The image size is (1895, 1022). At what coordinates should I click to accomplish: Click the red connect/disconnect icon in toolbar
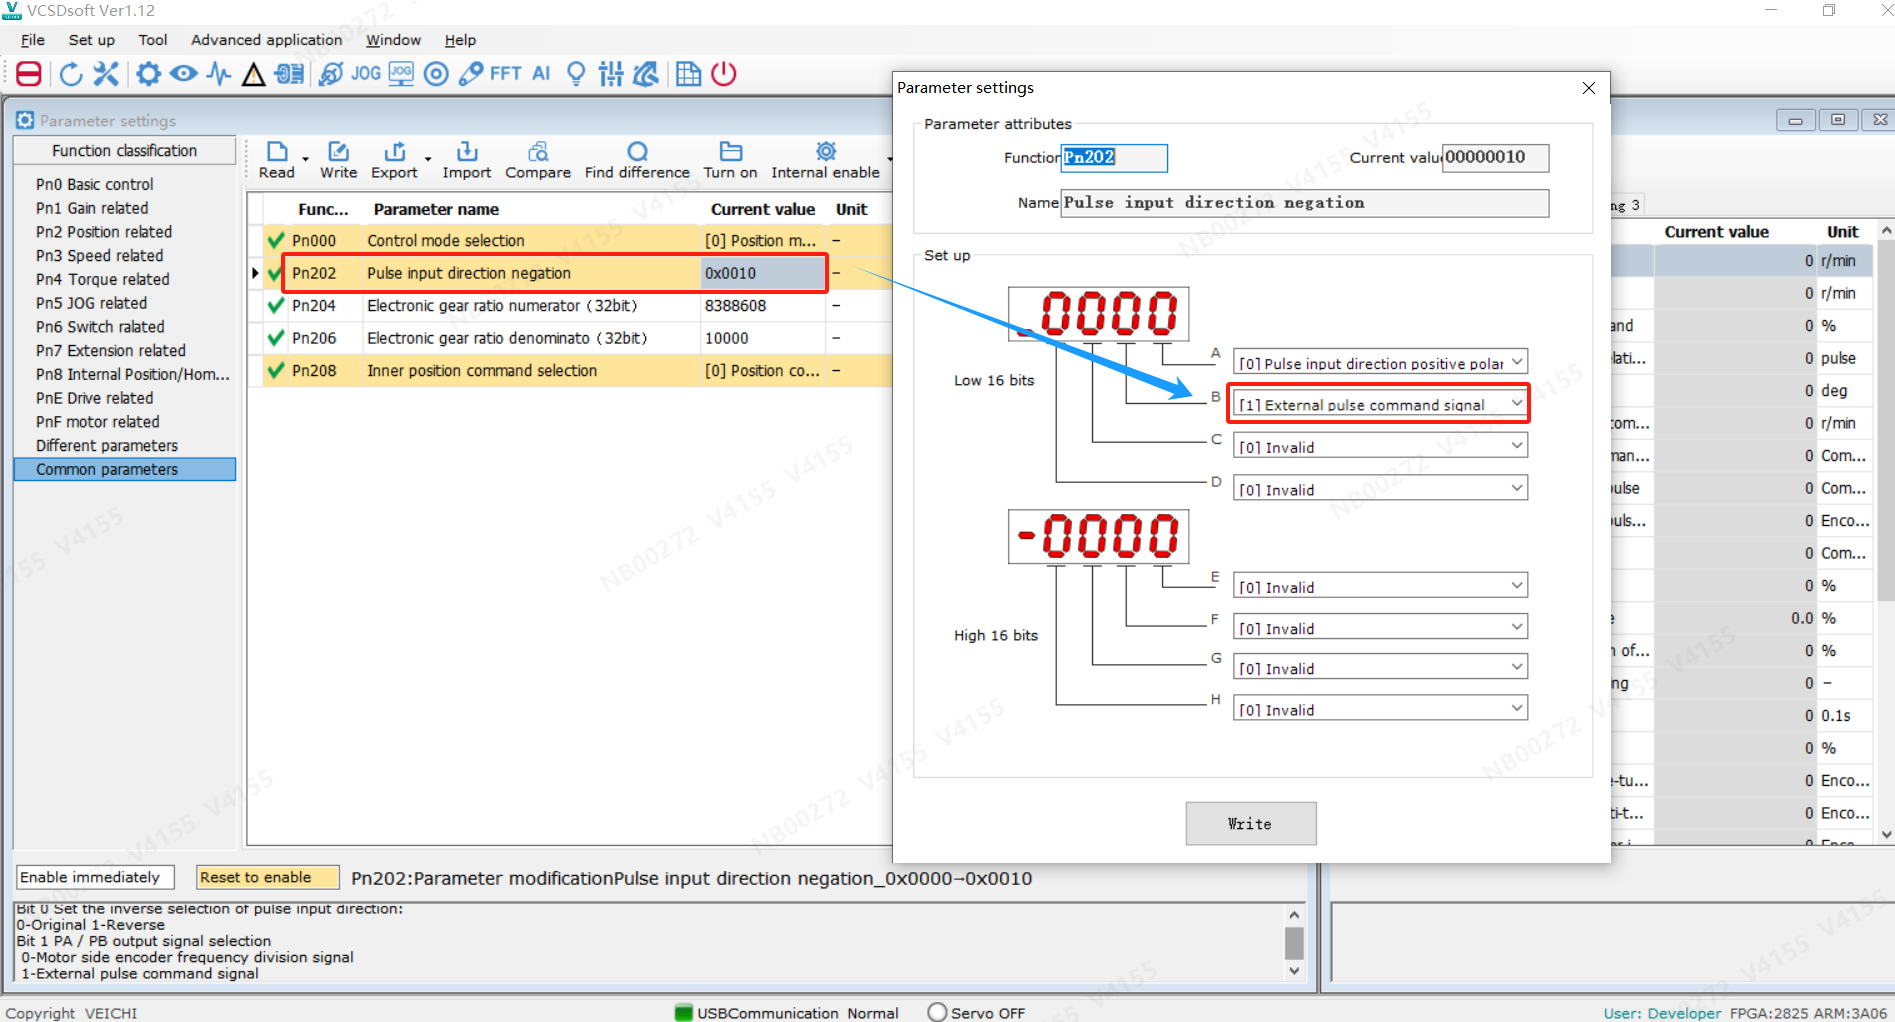[29, 74]
